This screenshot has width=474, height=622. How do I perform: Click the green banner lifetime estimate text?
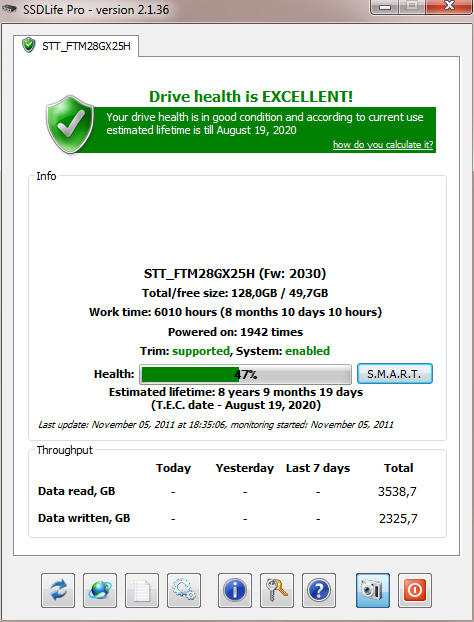[265, 124]
